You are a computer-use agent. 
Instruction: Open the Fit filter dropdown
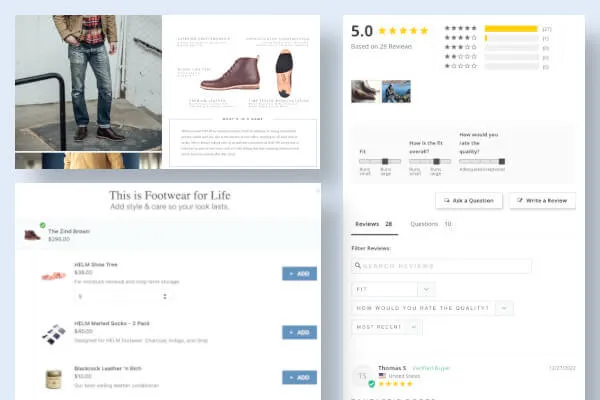tap(393, 290)
